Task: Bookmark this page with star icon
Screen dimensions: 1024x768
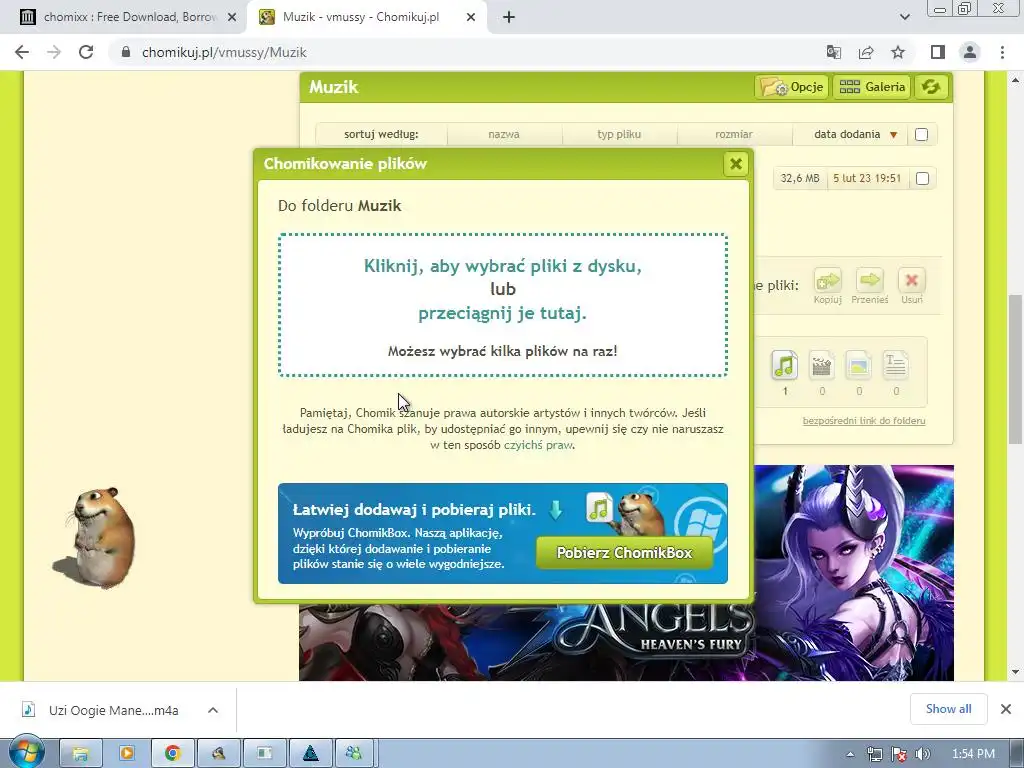Action: 898,52
